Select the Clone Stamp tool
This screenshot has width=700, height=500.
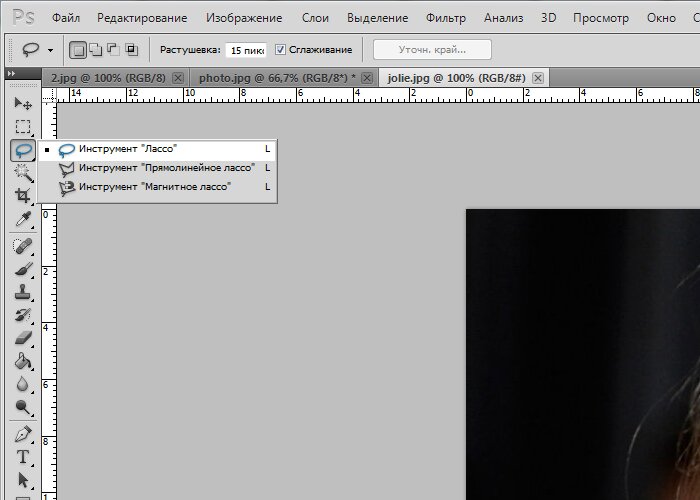[x=23, y=293]
